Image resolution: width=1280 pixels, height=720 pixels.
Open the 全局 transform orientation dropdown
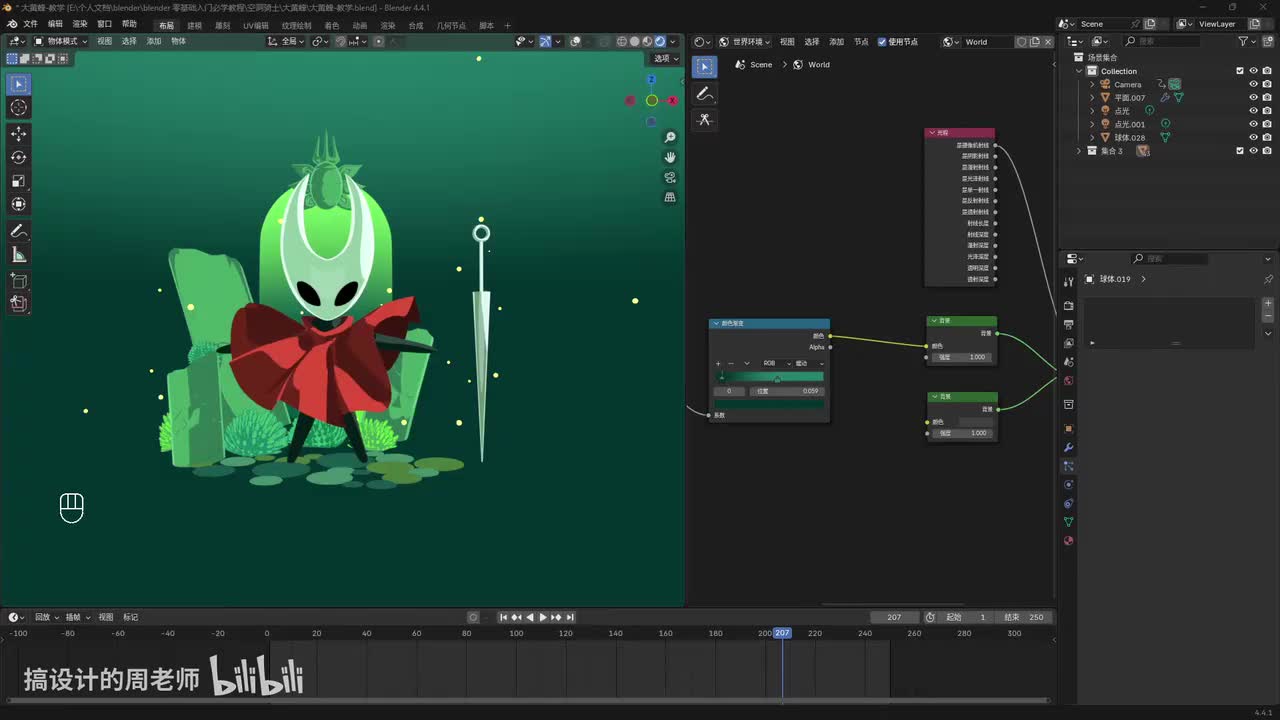coord(285,41)
